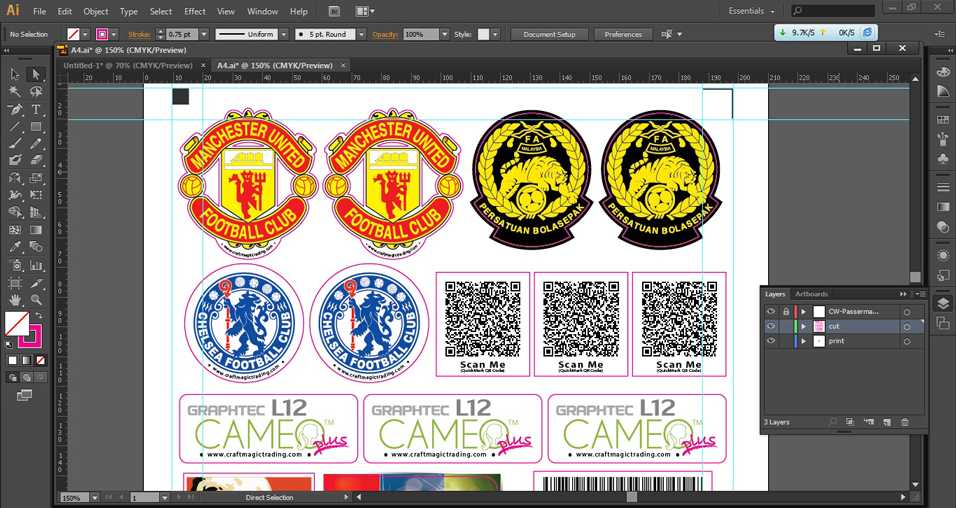The width and height of the screenshot is (956, 508).
Task: Click the magenta Stroke swatch in toolbox
Action: (x=31, y=337)
